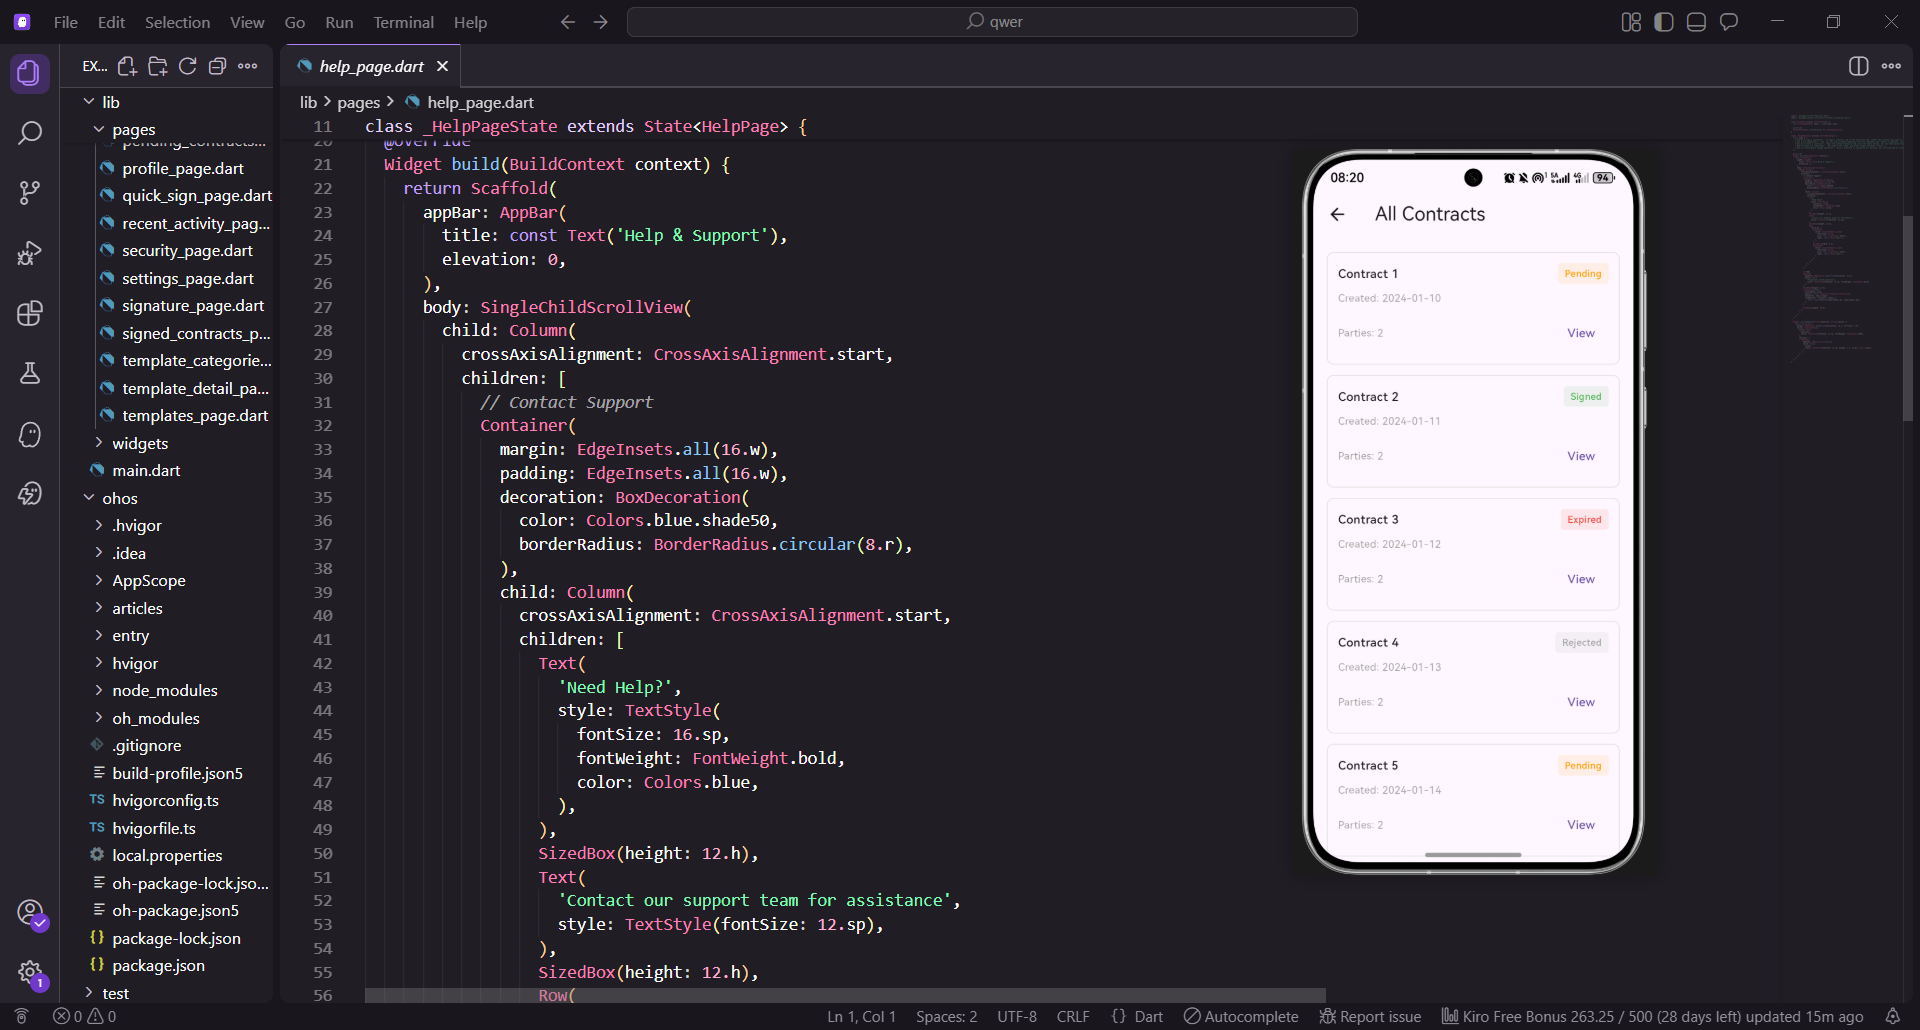Change CRLF line ending setting
Image resolution: width=1920 pixels, height=1030 pixels.
click(1073, 1016)
